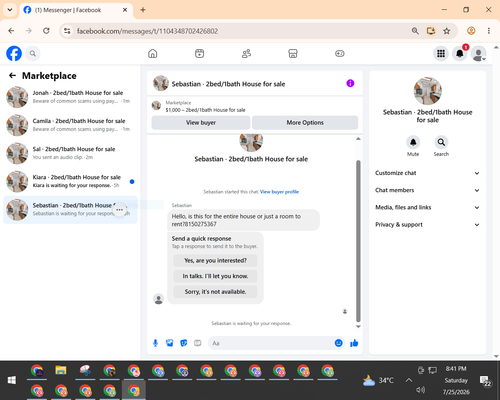This screenshot has height=400, width=500.
Task: Open File Explorer from the taskbar
Action: (61, 371)
